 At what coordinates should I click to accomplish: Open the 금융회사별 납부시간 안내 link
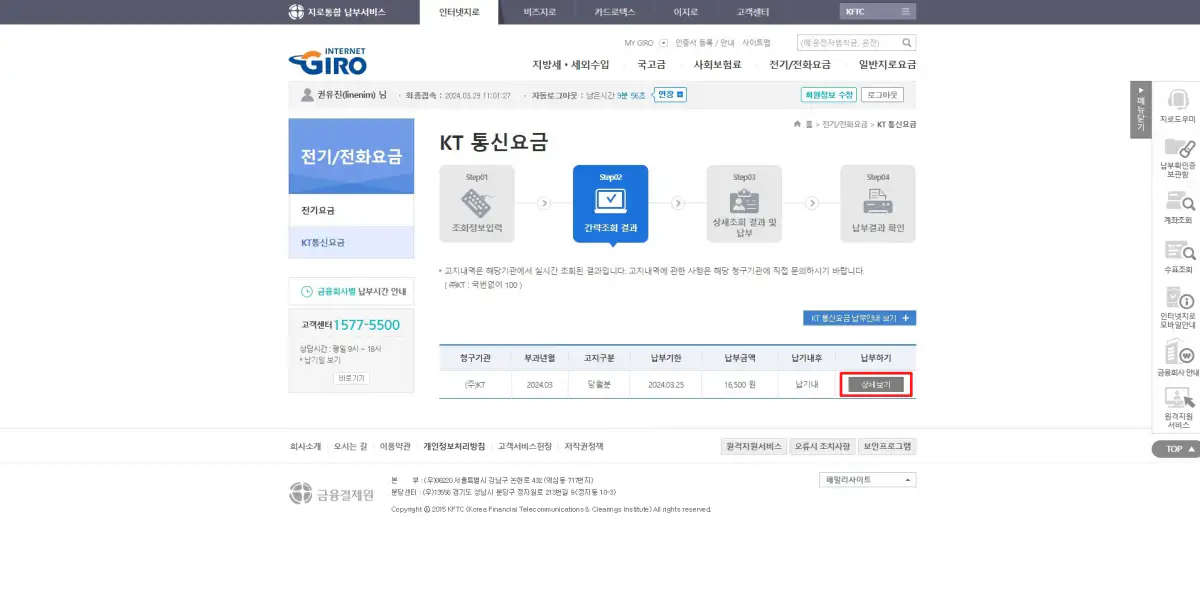click(x=351, y=292)
